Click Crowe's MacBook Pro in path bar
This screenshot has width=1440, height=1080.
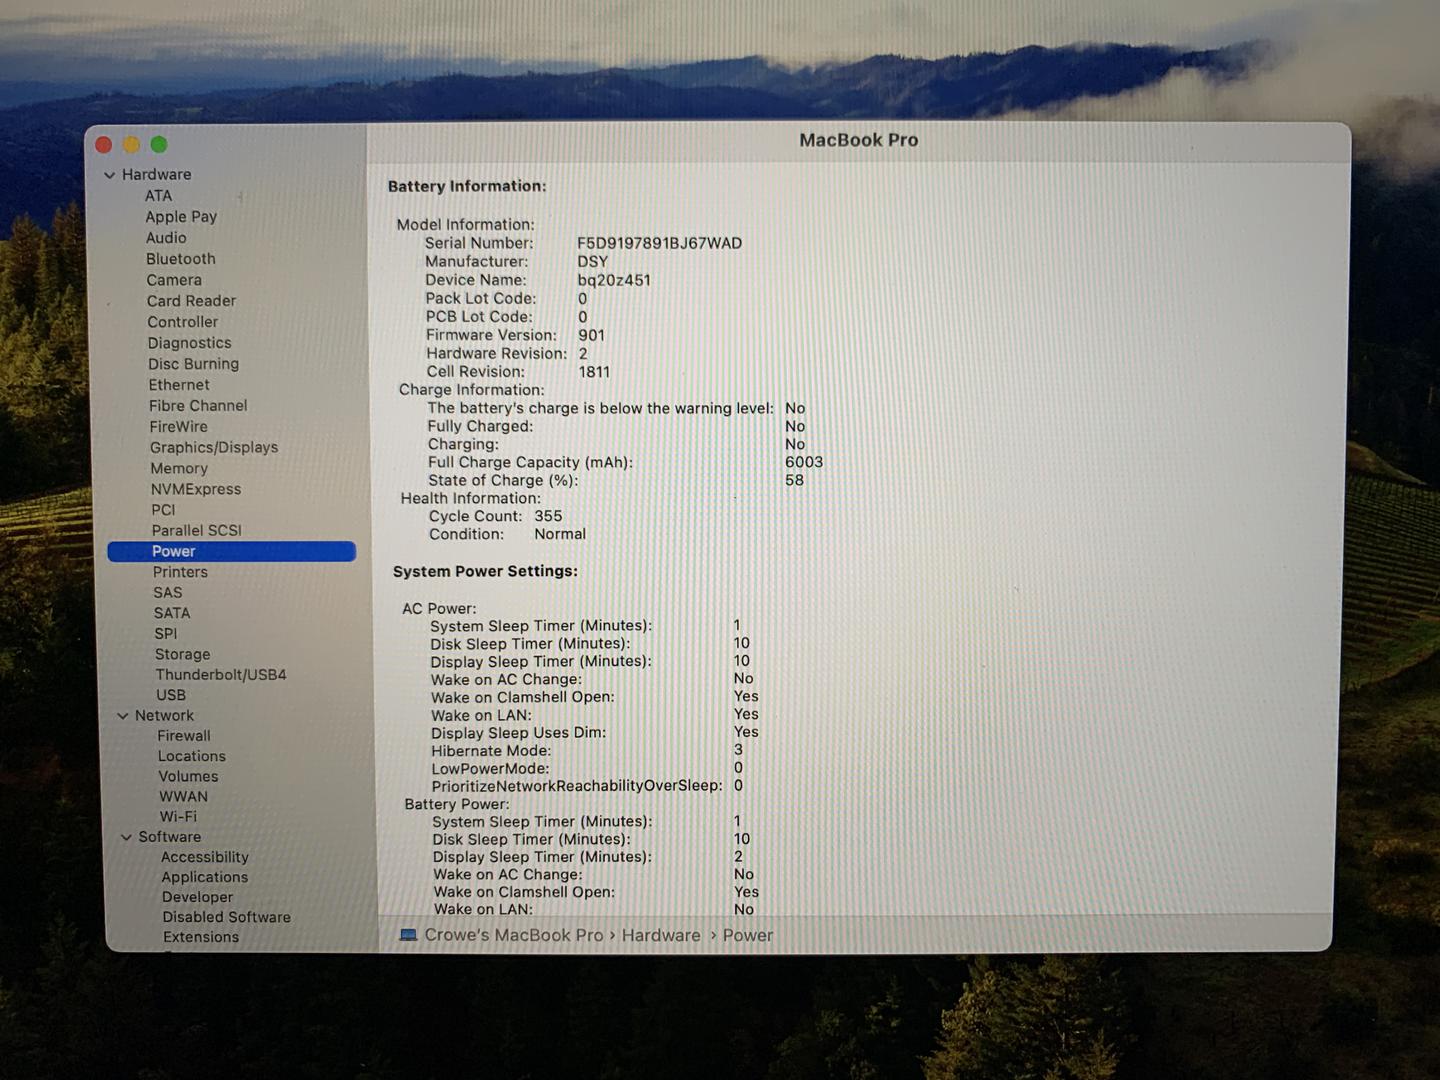click(x=513, y=935)
